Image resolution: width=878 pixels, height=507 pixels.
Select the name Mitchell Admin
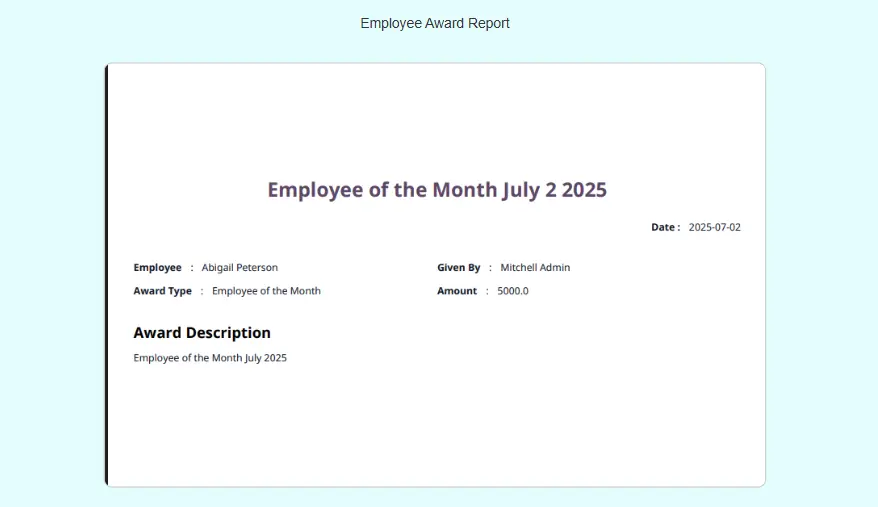(x=535, y=267)
